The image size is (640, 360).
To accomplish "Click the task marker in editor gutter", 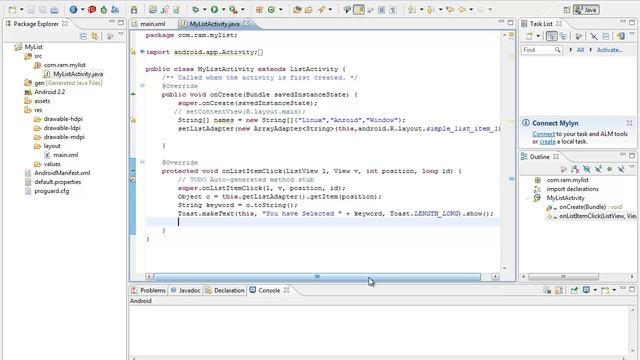I will tap(133, 179).
